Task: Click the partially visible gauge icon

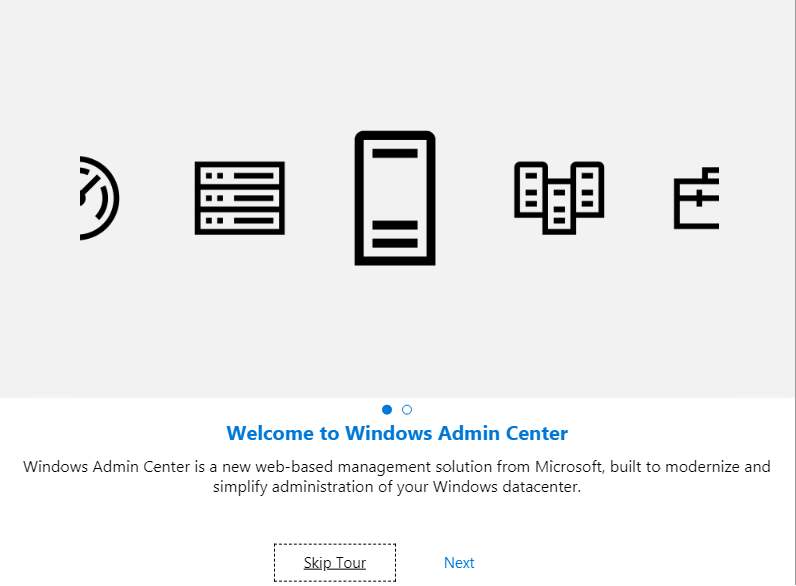Action: [98, 198]
